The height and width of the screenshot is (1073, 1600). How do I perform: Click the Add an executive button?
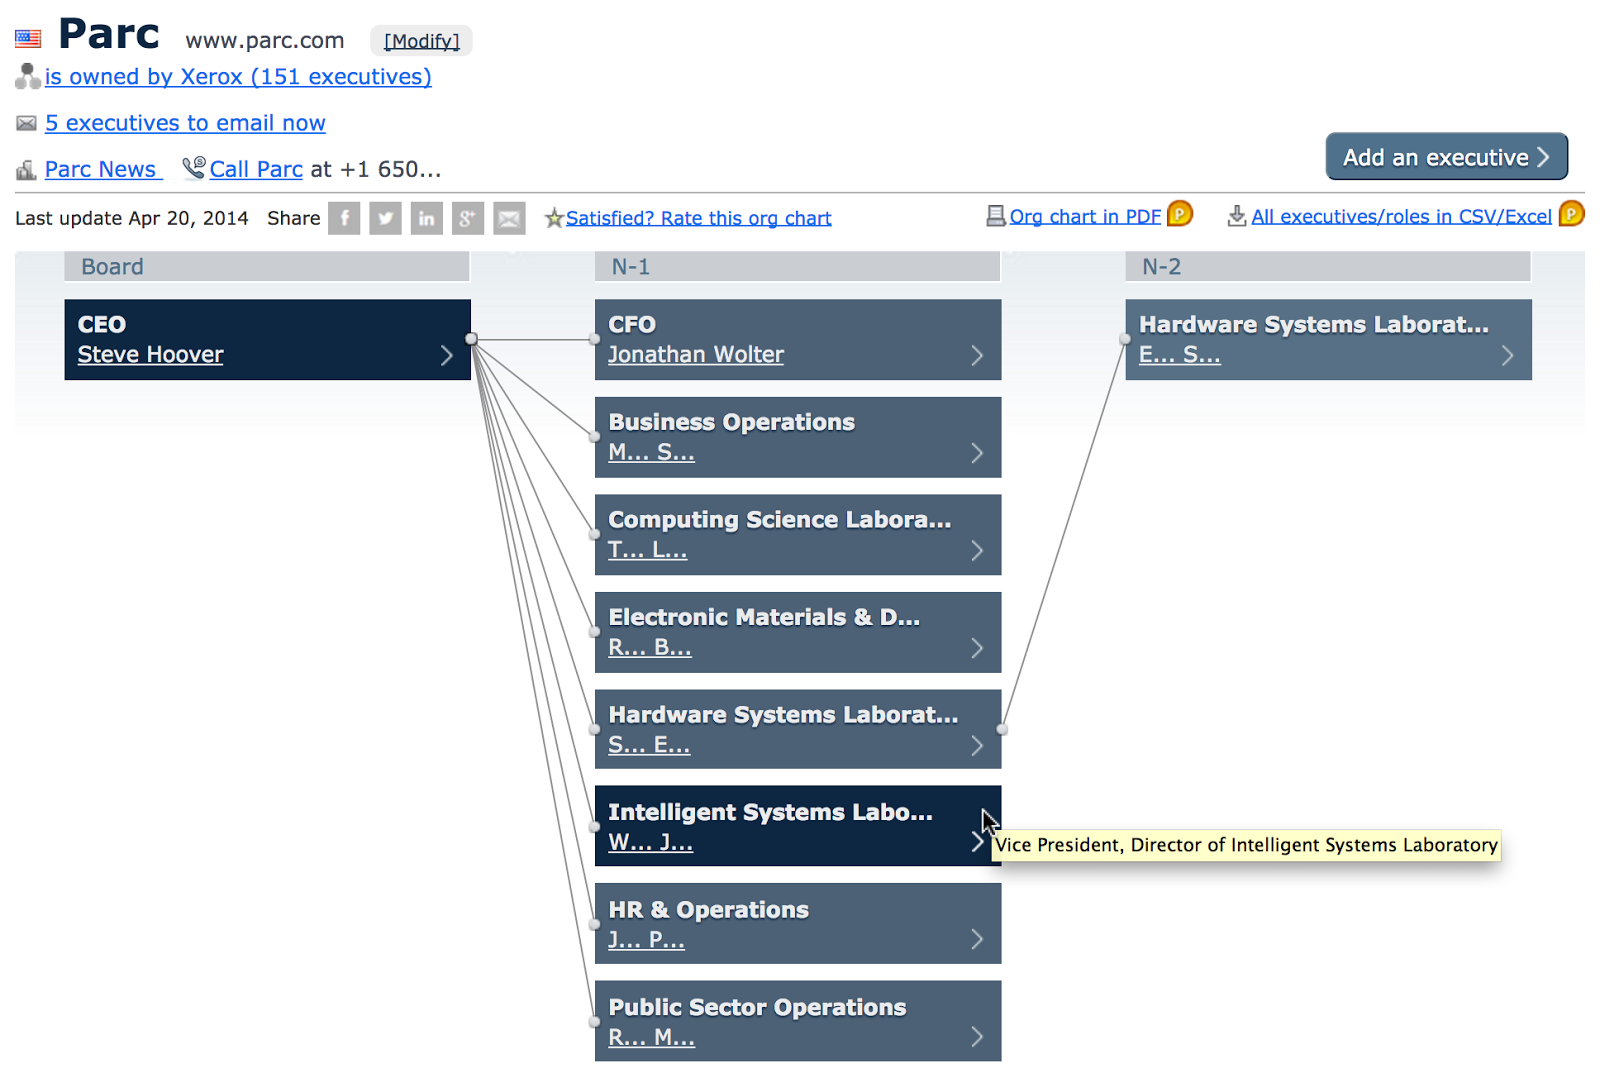(1446, 157)
